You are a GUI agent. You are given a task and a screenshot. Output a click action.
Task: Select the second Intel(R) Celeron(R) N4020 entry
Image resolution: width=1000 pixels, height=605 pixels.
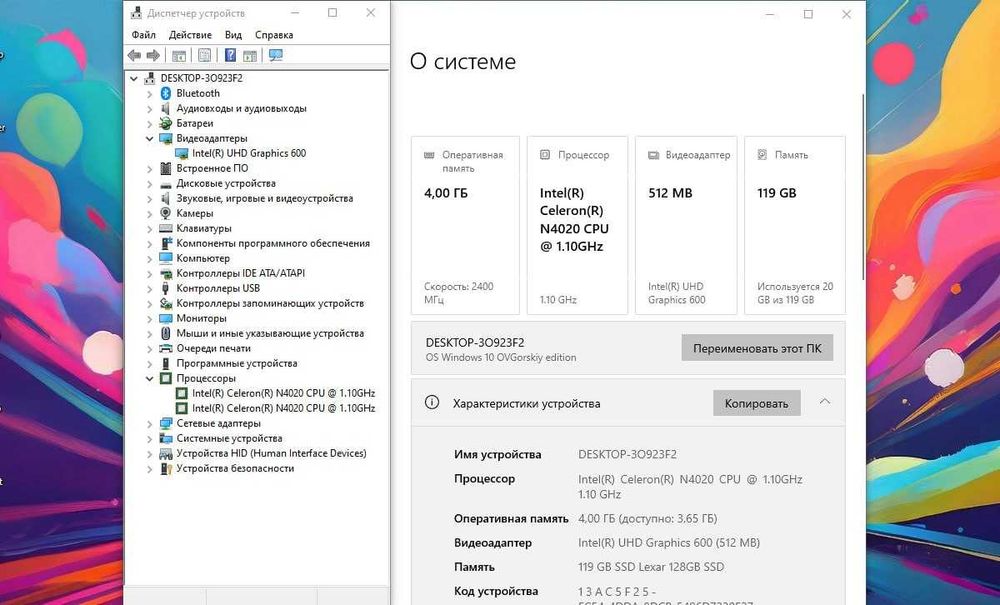(x=283, y=408)
